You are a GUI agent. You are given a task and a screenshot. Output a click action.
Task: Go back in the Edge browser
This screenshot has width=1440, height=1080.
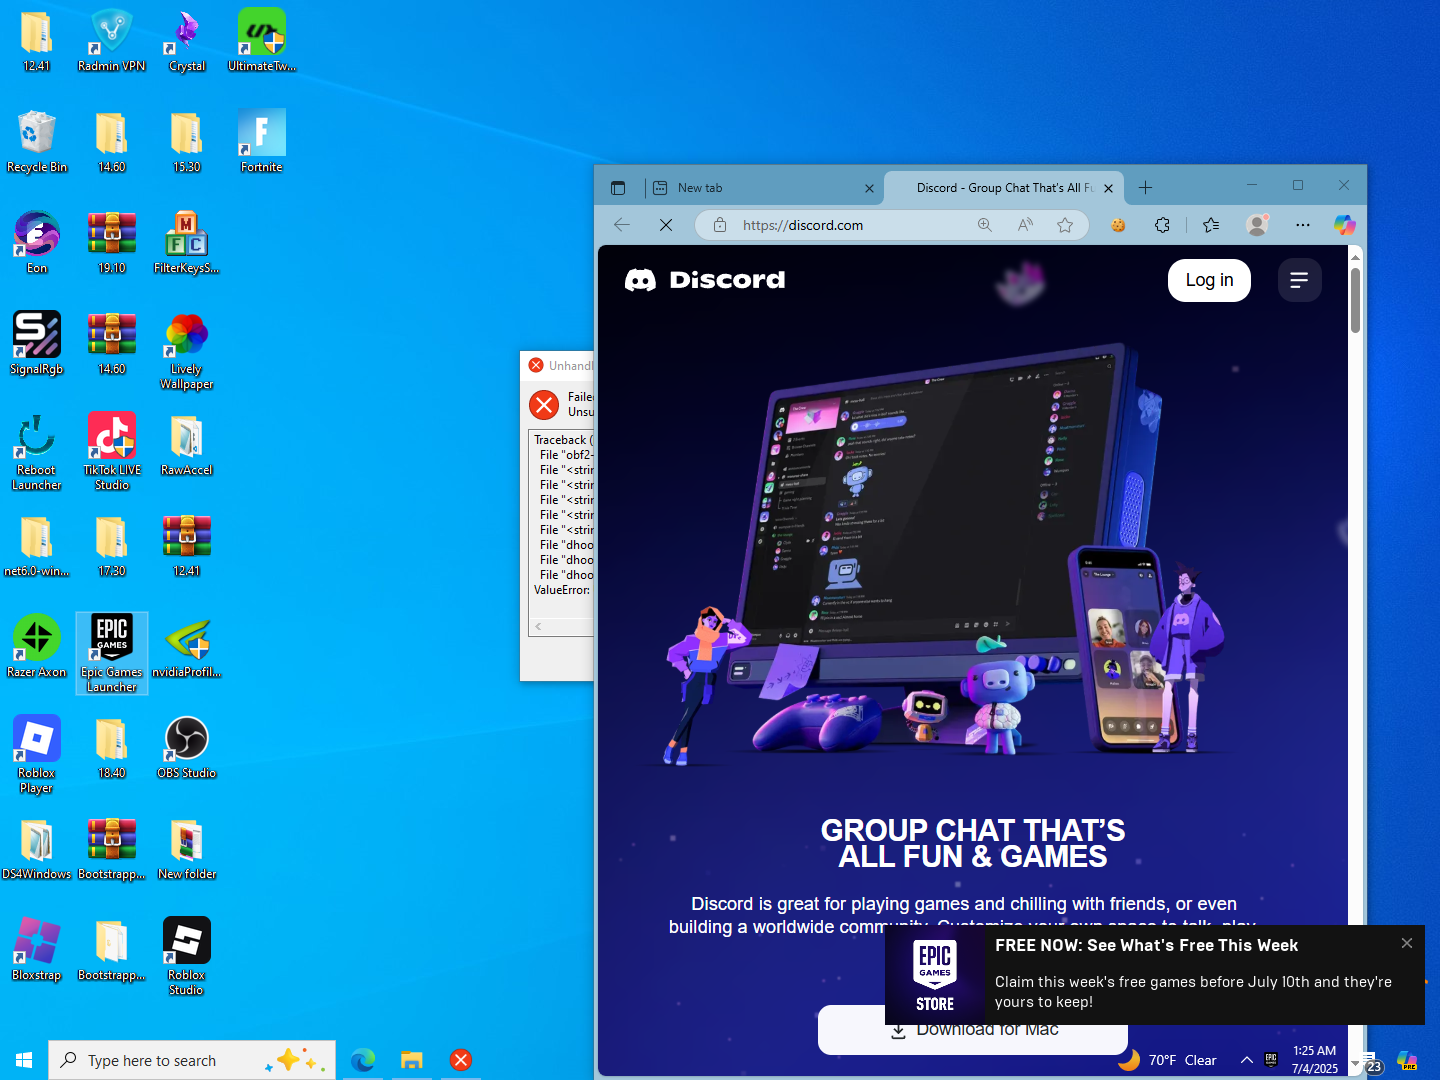coord(622,225)
